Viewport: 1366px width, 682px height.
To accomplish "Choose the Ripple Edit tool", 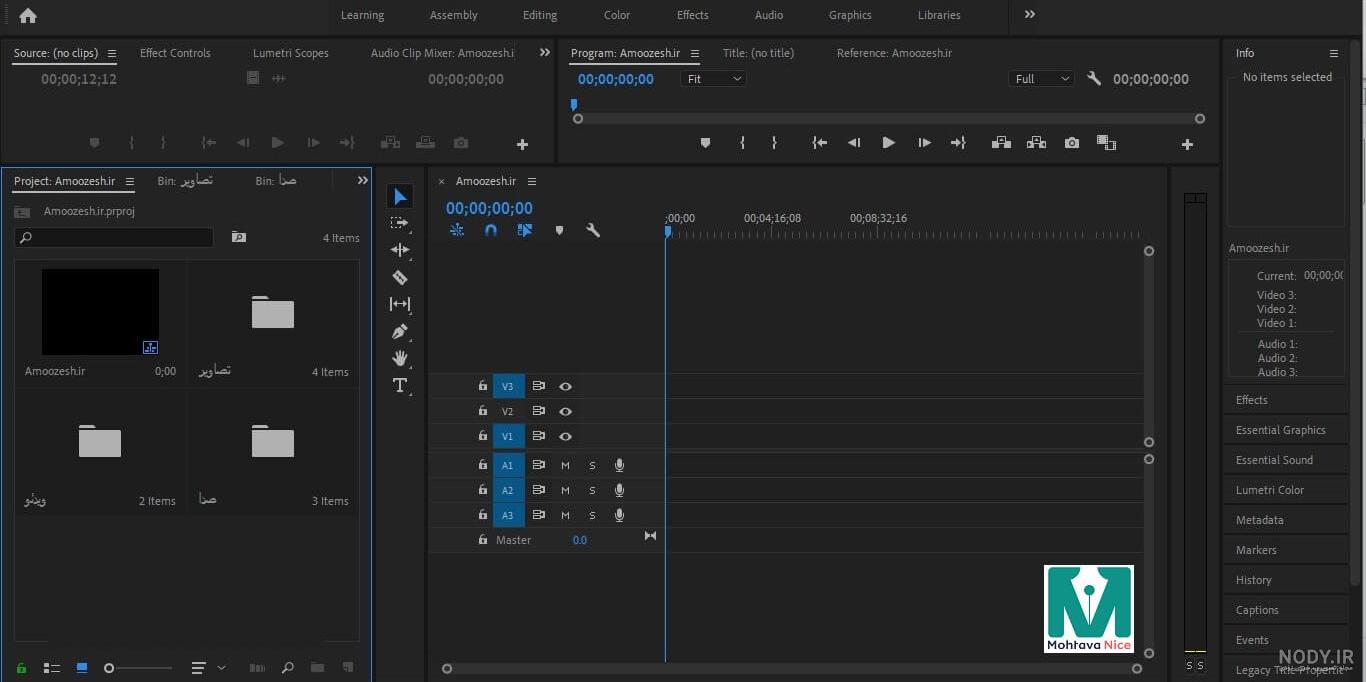I will (x=400, y=250).
